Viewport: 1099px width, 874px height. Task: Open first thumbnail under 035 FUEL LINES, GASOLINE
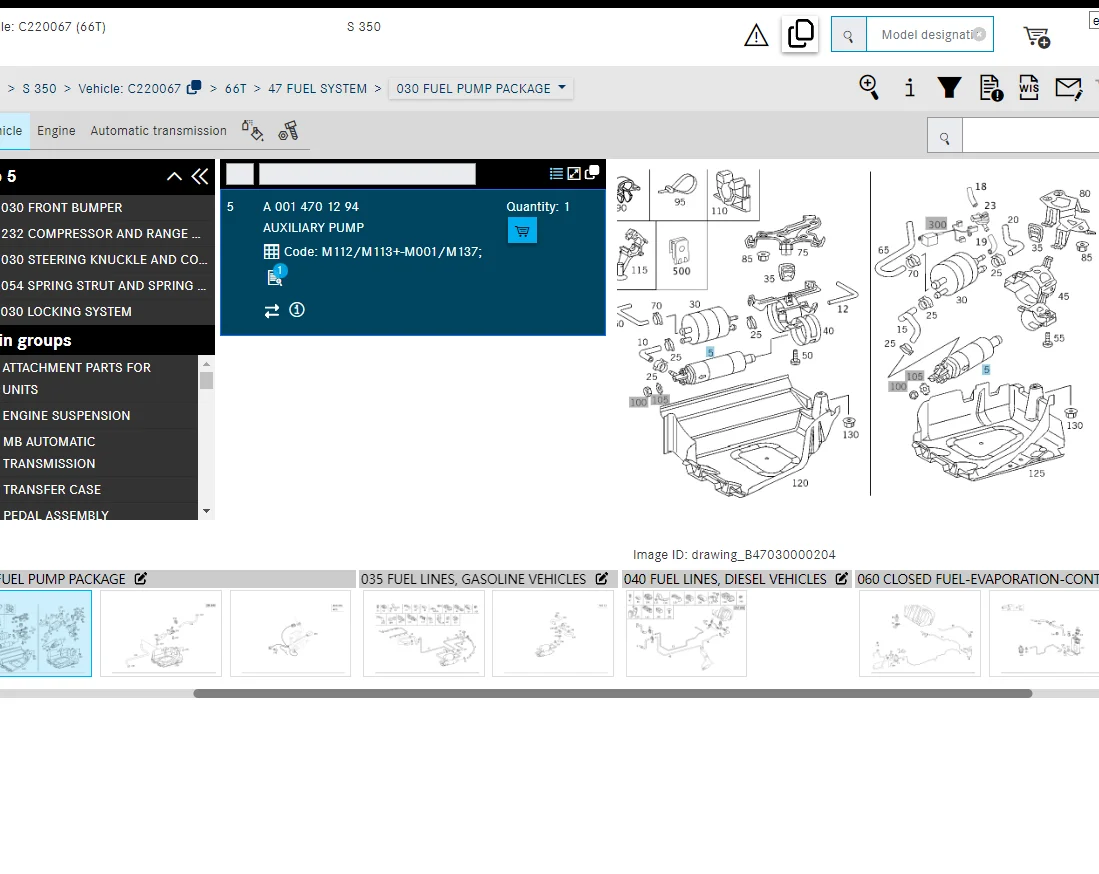point(424,634)
